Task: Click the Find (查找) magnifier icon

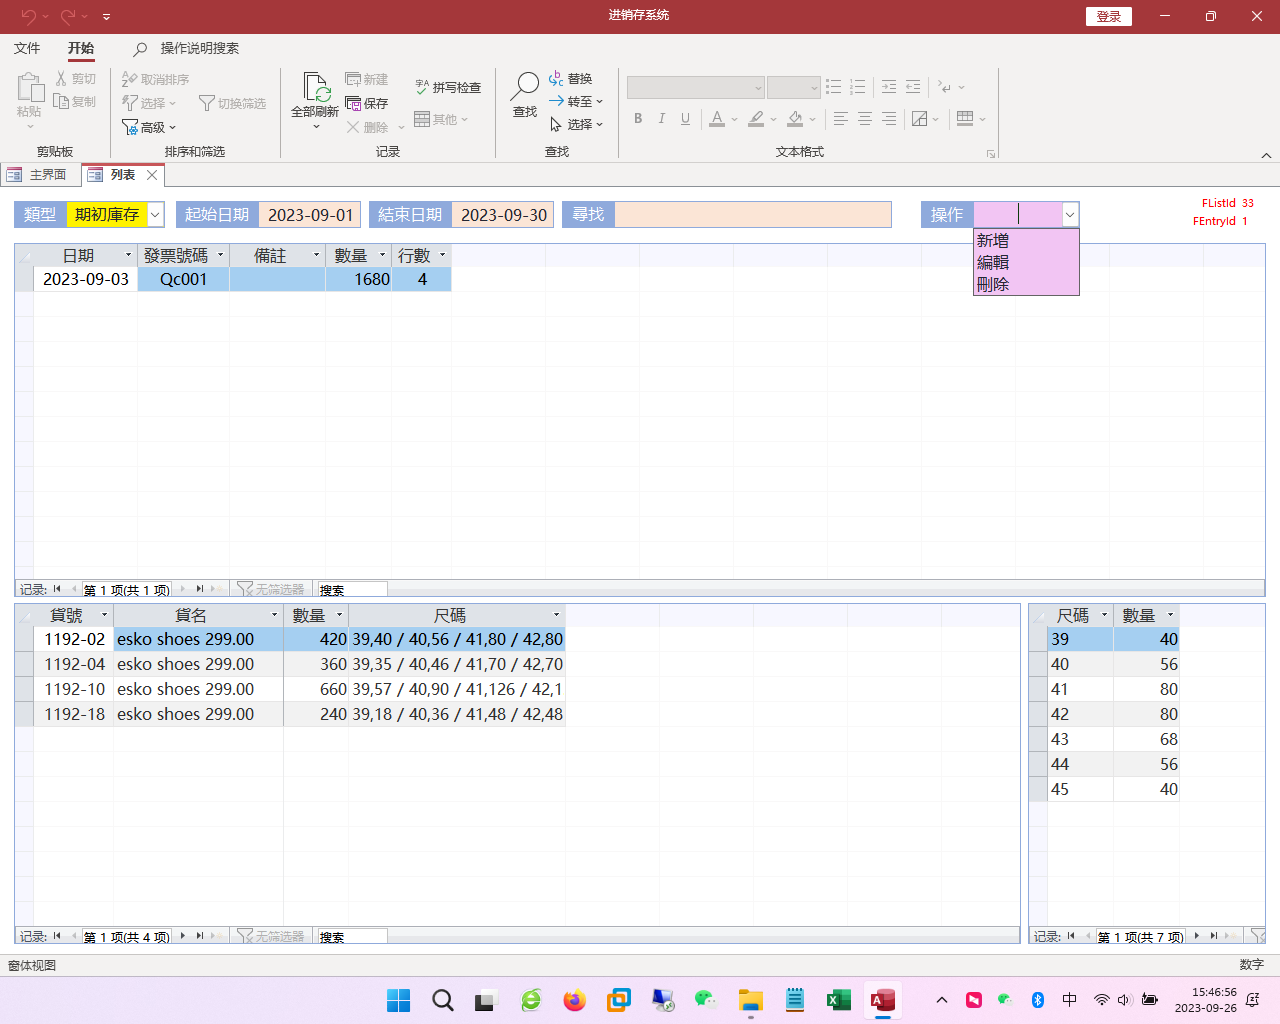Action: (x=525, y=87)
